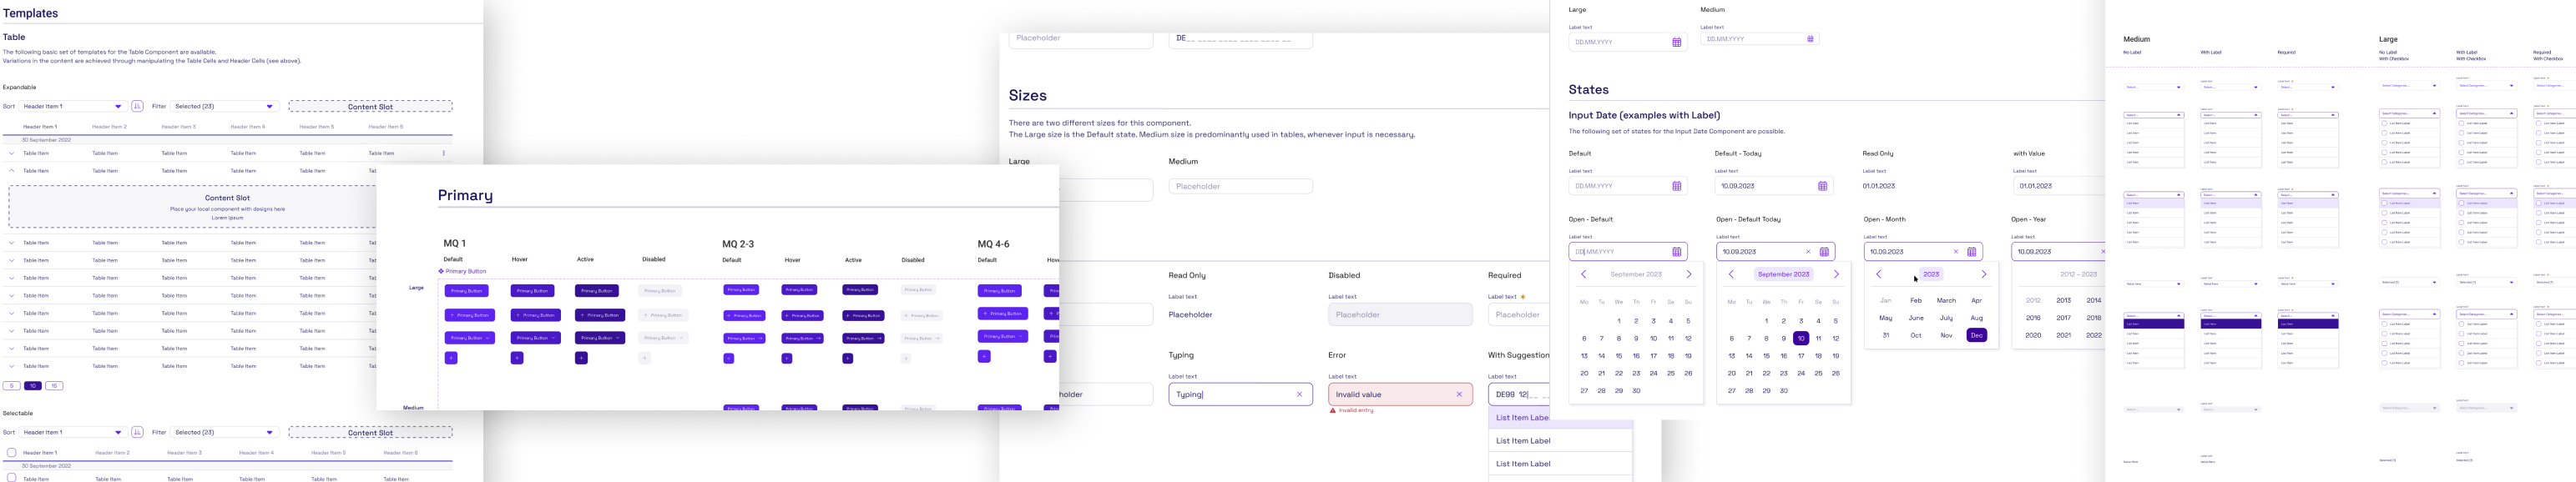Clear the Typing state input with its X icon
This screenshot has height=482, width=2576.
click(1299, 394)
